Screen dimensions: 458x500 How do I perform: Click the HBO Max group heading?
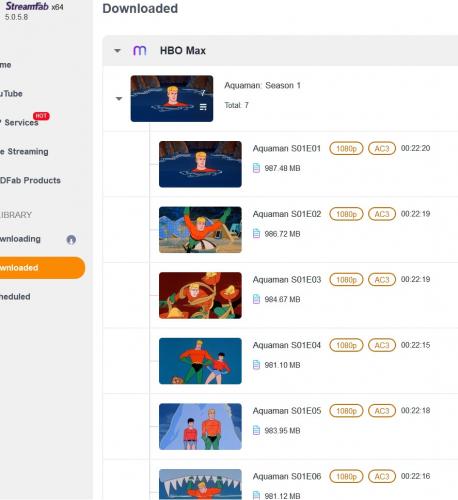pos(183,51)
